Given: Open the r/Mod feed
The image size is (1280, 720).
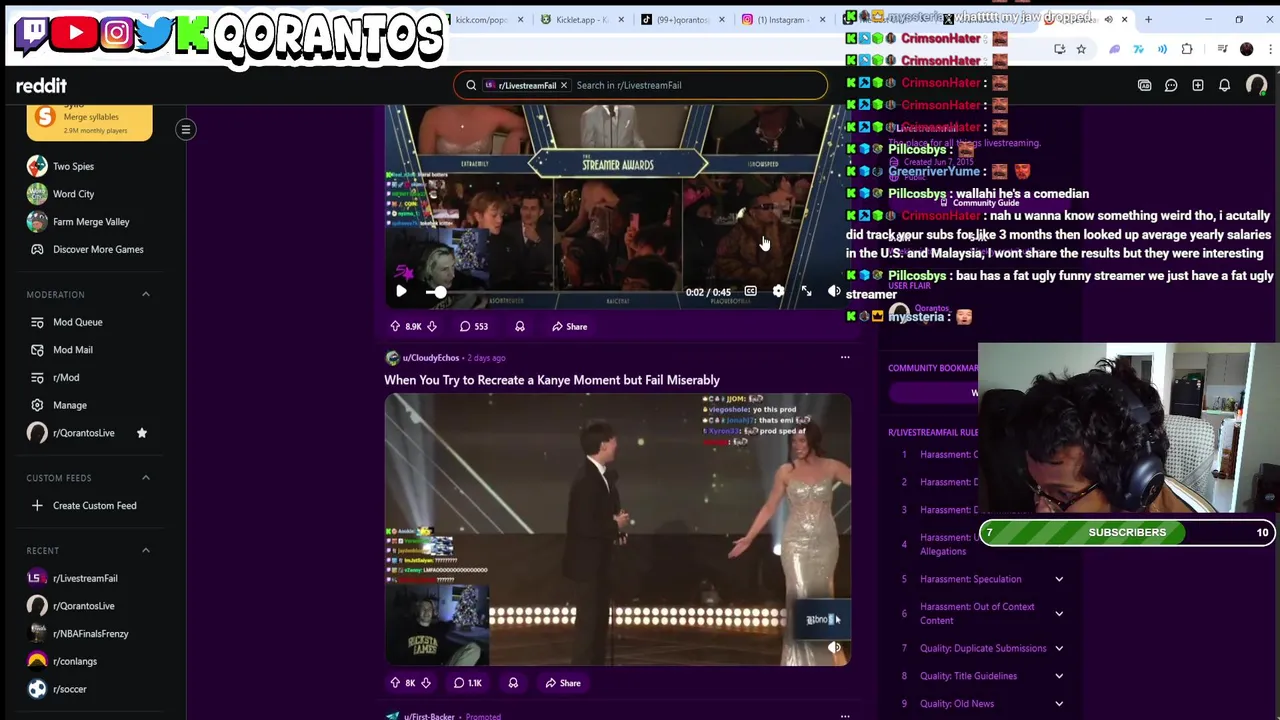Looking at the screenshot, I should pos(66,377).
